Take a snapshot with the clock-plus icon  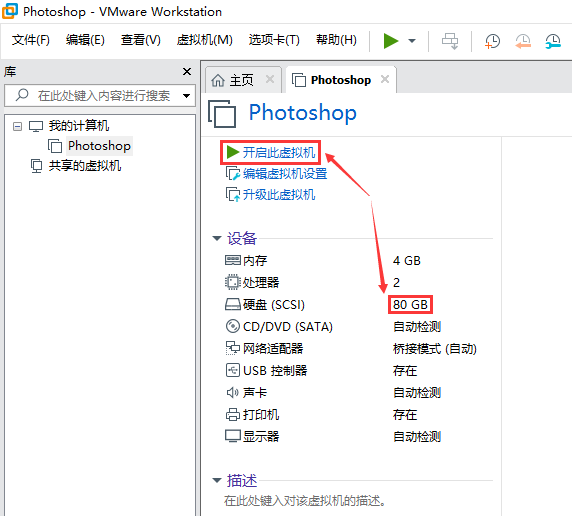pos(492,41)
